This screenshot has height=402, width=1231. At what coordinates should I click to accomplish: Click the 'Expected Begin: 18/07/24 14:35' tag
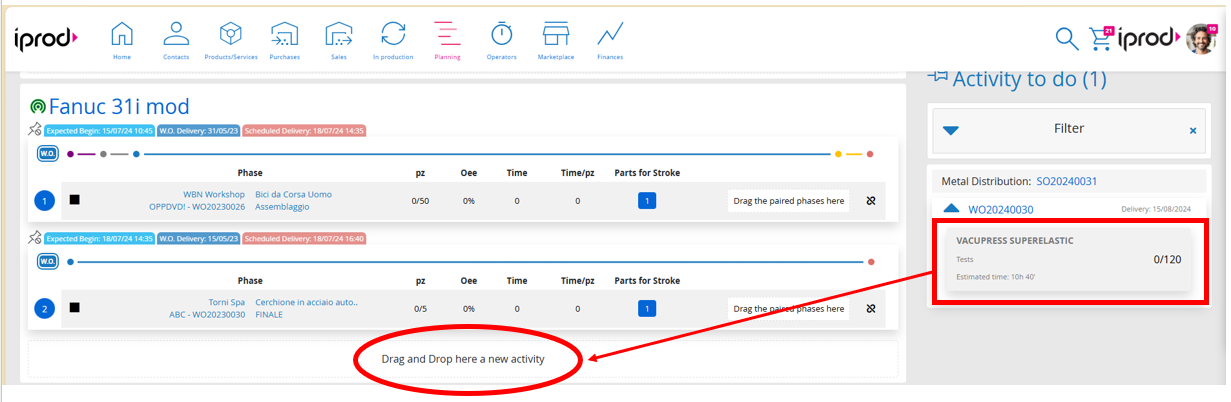(x=99, y=239)
